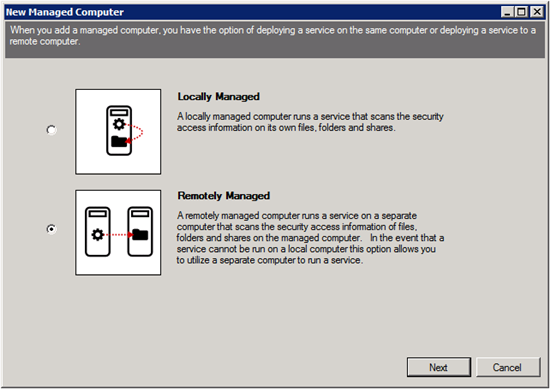Select the Remotely Managed radio button
This screenshot has width=550, height=389.
pyautogui.click(x=52, y=229)
